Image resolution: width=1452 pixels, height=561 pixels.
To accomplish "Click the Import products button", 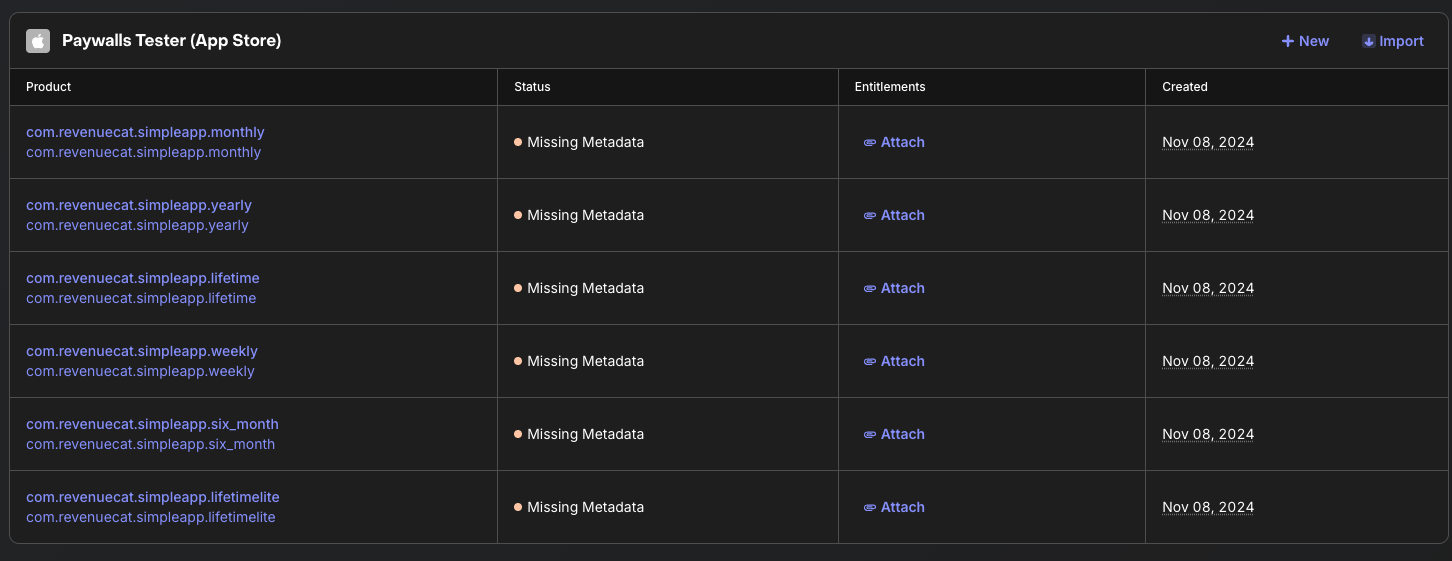I will tap(1392, 41).
